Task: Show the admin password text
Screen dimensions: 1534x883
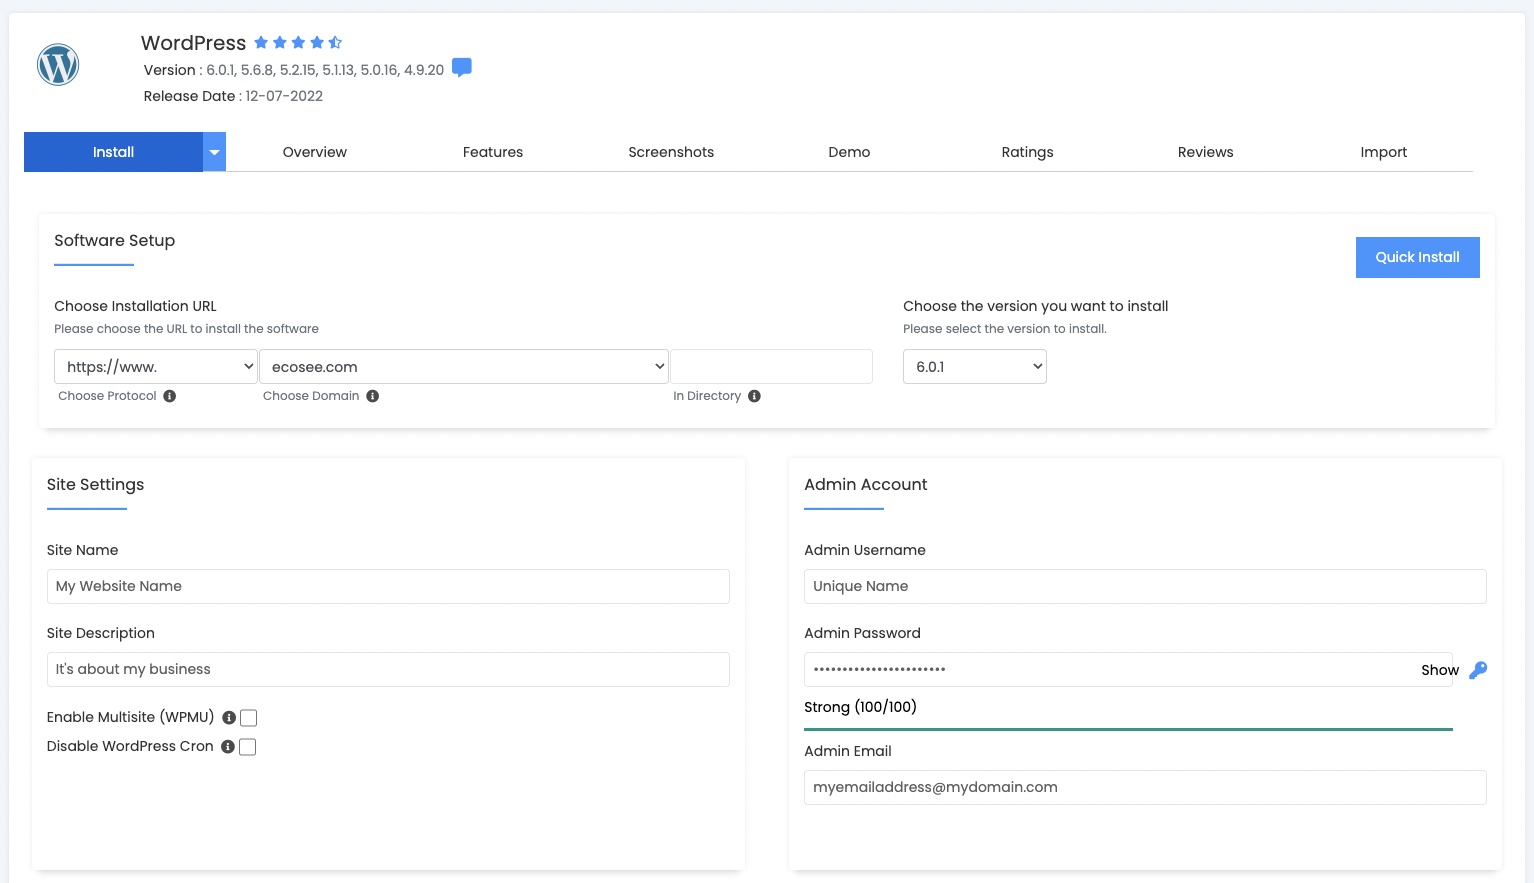Action: pyautogui.click(x=1439, y=670)
